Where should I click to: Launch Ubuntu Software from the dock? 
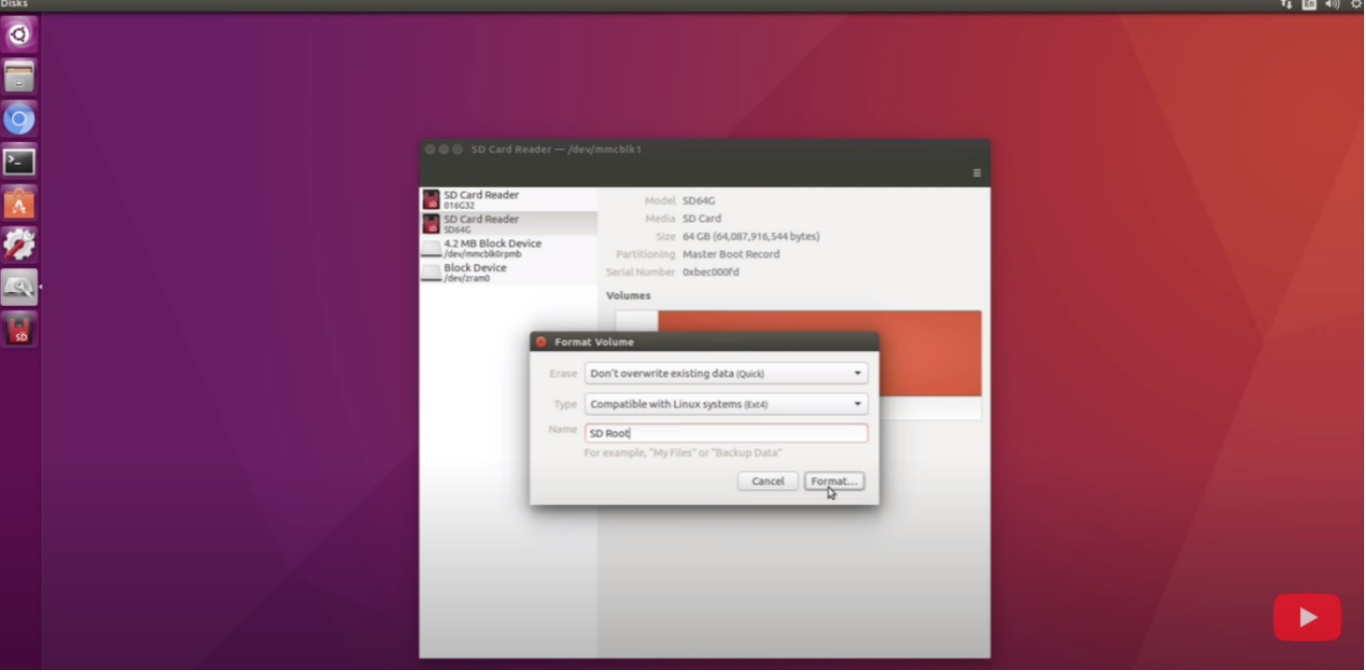(x=18, y=203)
